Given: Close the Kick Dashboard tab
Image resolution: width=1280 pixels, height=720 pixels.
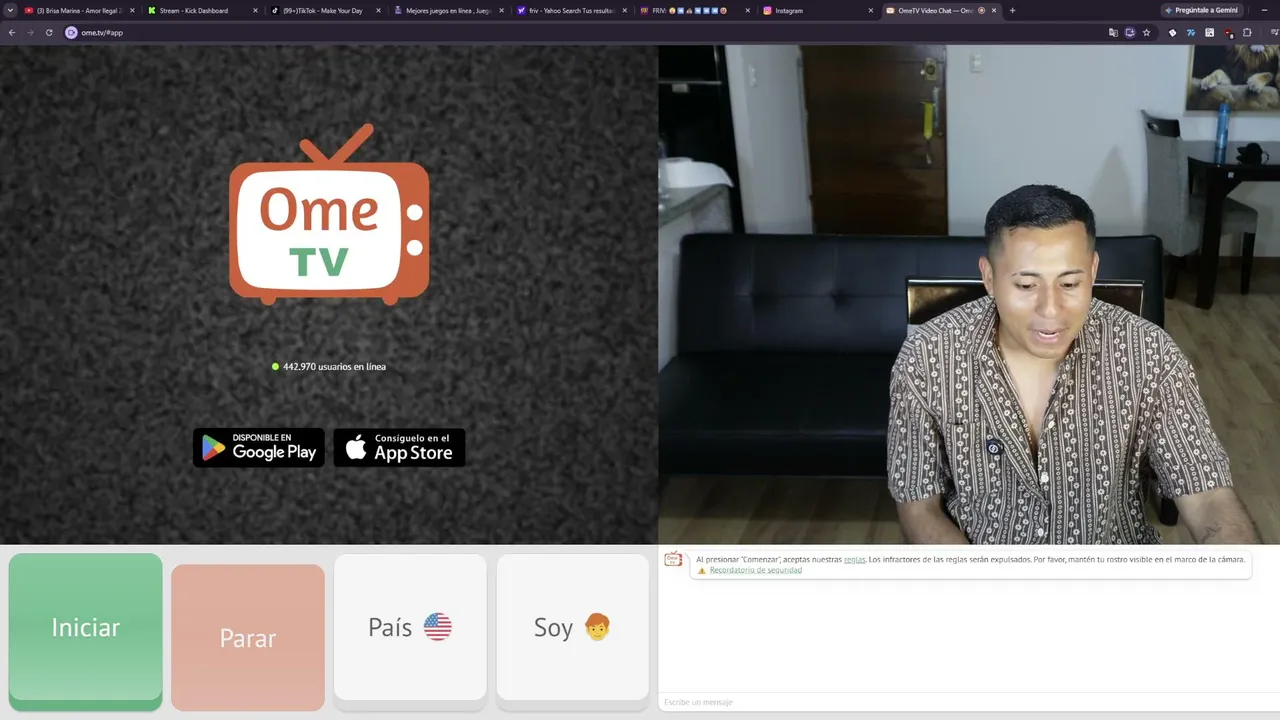Looking at the screenshot, I should pyautogui.click(x=255, y=10).
